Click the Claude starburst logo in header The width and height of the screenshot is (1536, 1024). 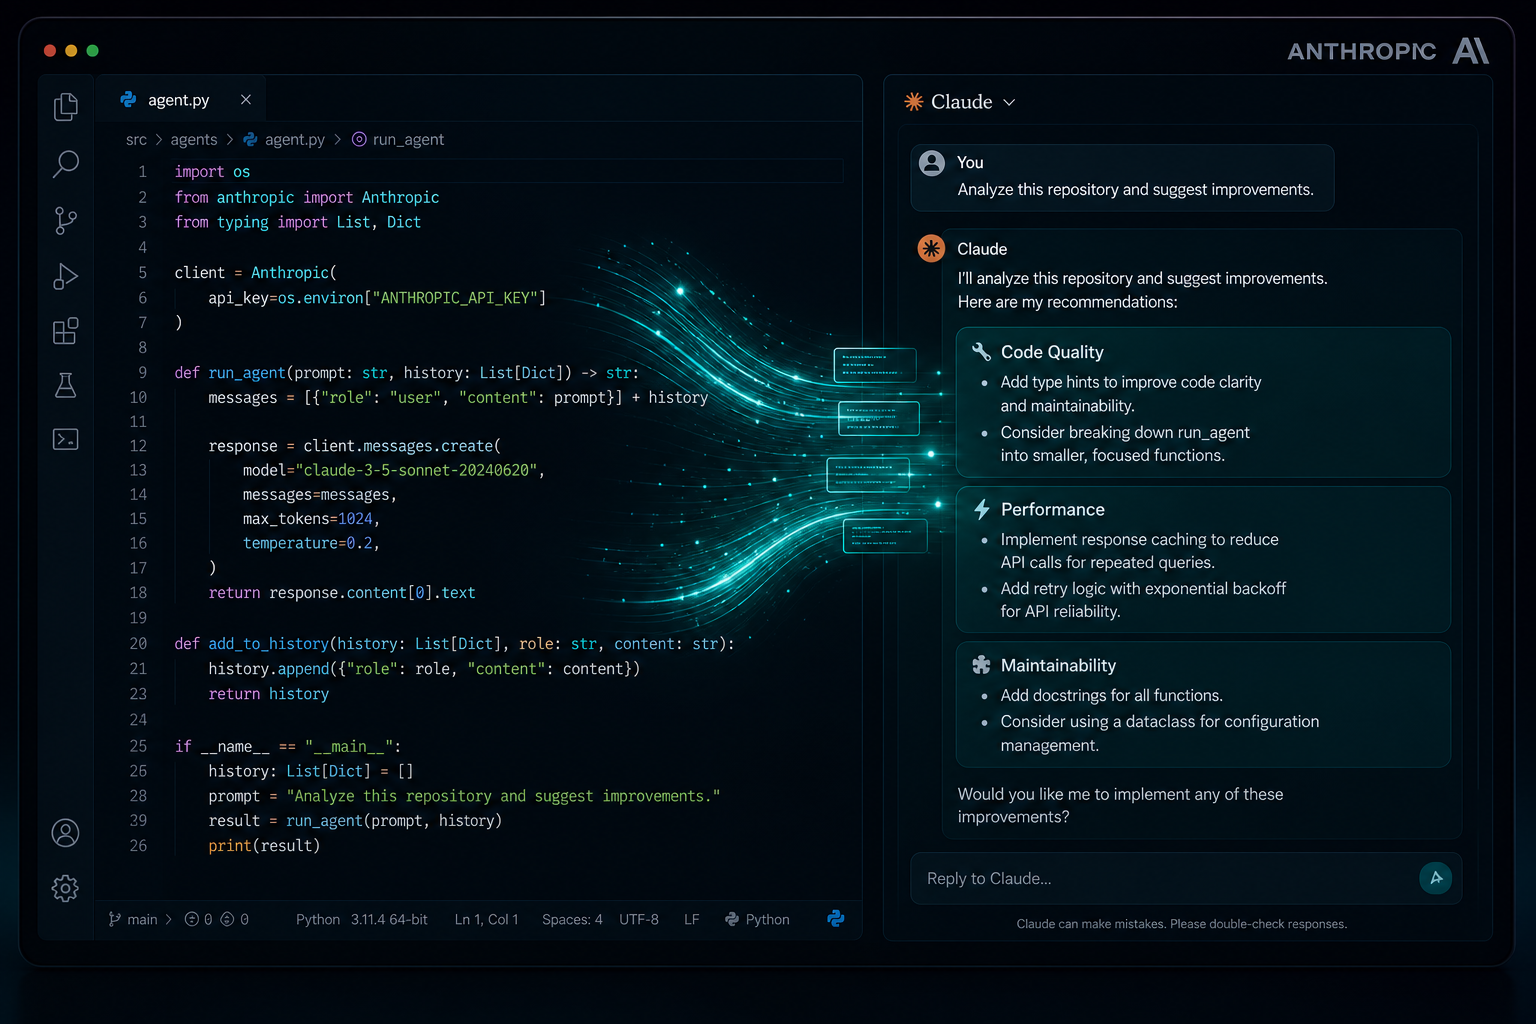point(914,101)
